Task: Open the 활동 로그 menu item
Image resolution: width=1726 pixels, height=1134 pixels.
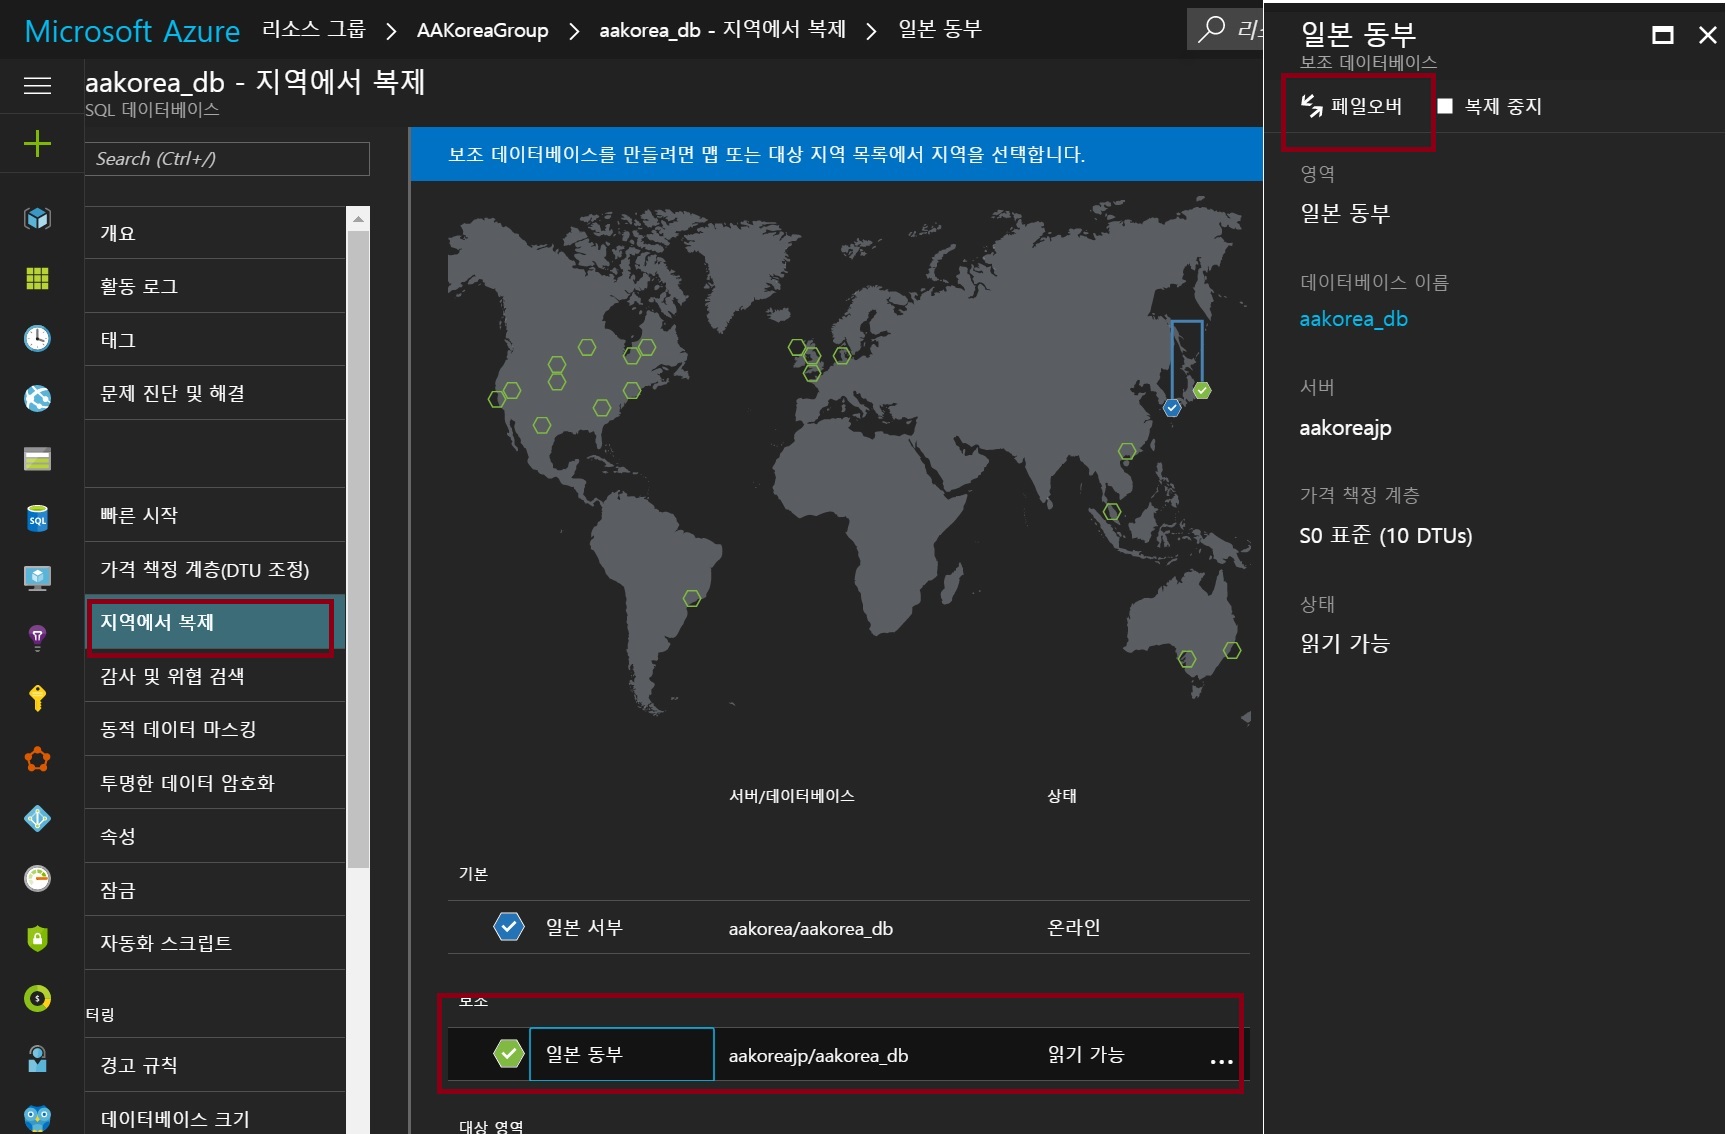Action: (215, 286)
